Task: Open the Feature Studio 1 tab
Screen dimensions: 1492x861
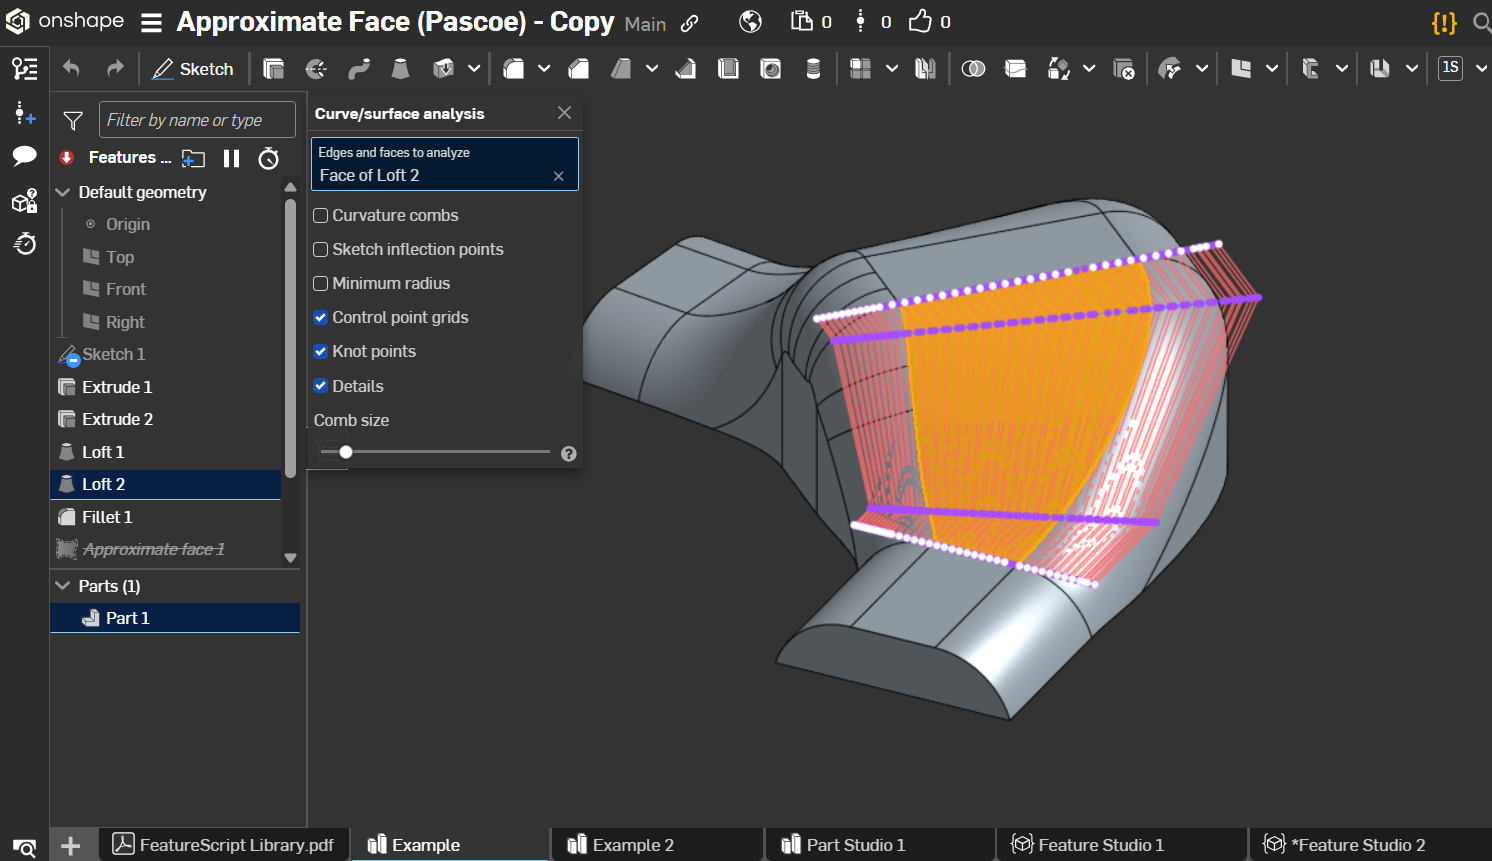Action: click(1123, 845)
